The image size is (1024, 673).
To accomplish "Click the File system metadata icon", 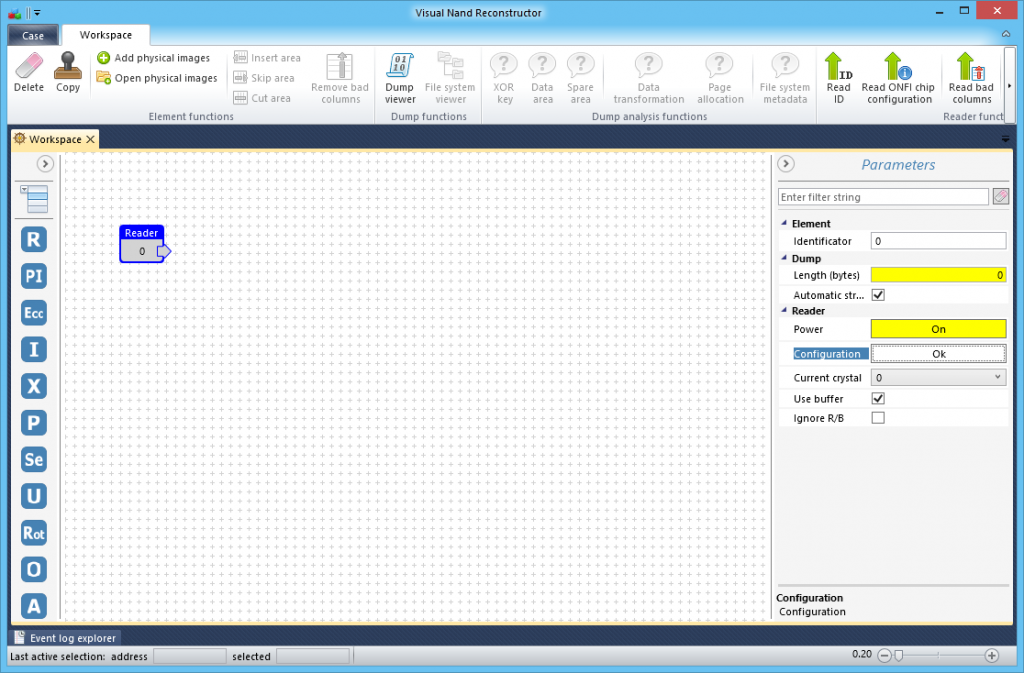I will (785, 65).
